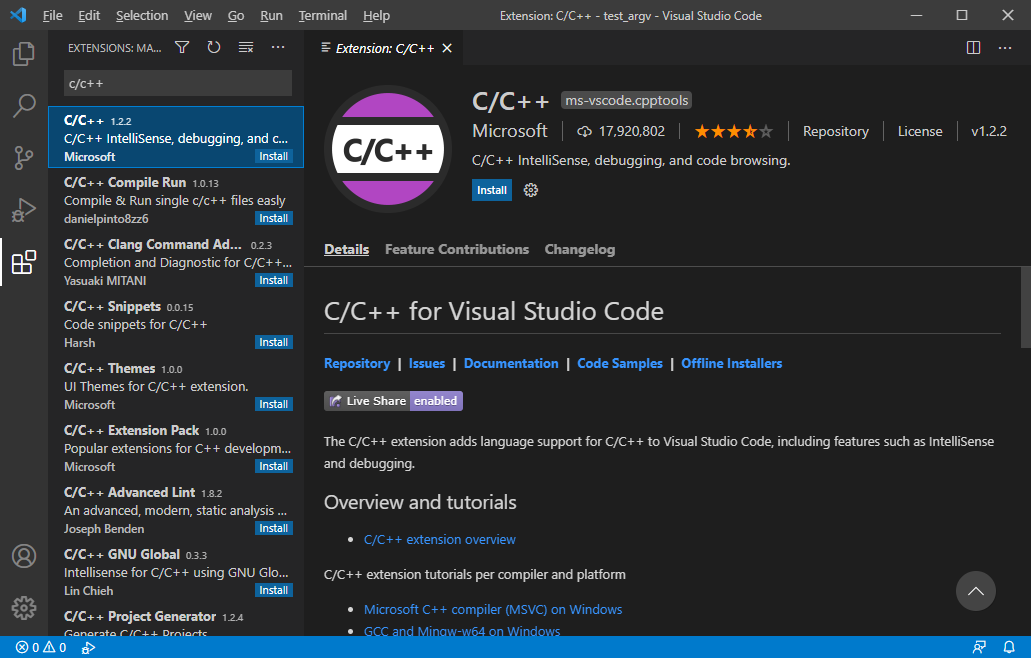Clear extensions search results
Image resolution: width=1031 pixels, height=658 pixels.
tap(246, 47)
